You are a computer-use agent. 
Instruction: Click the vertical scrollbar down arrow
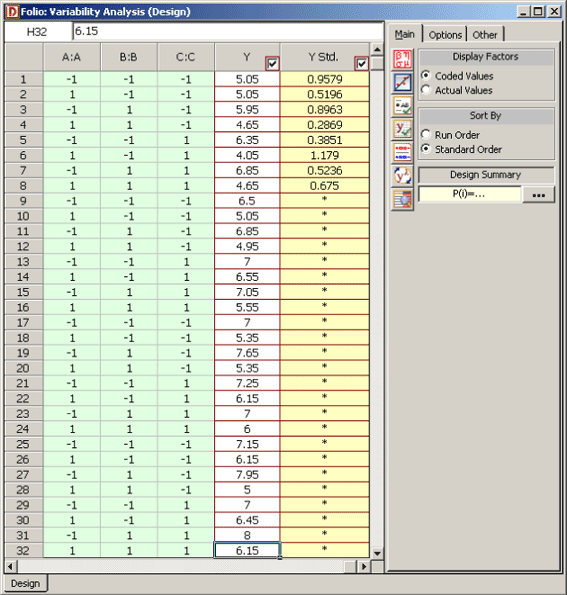[377, 553]
